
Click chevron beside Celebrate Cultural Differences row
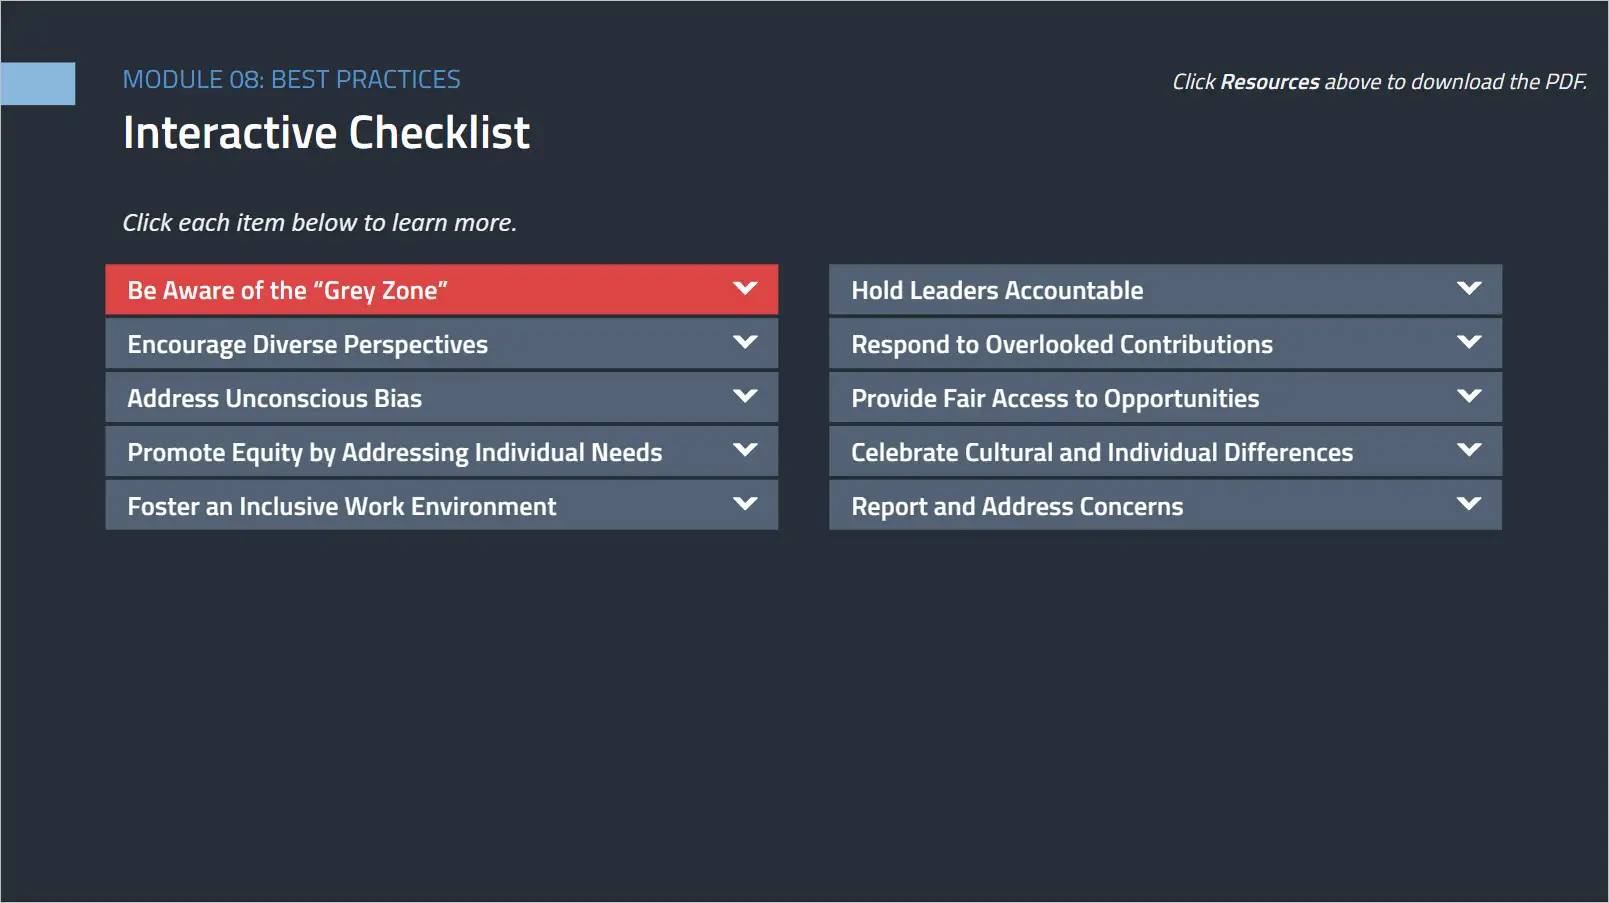pos(1469,451)
